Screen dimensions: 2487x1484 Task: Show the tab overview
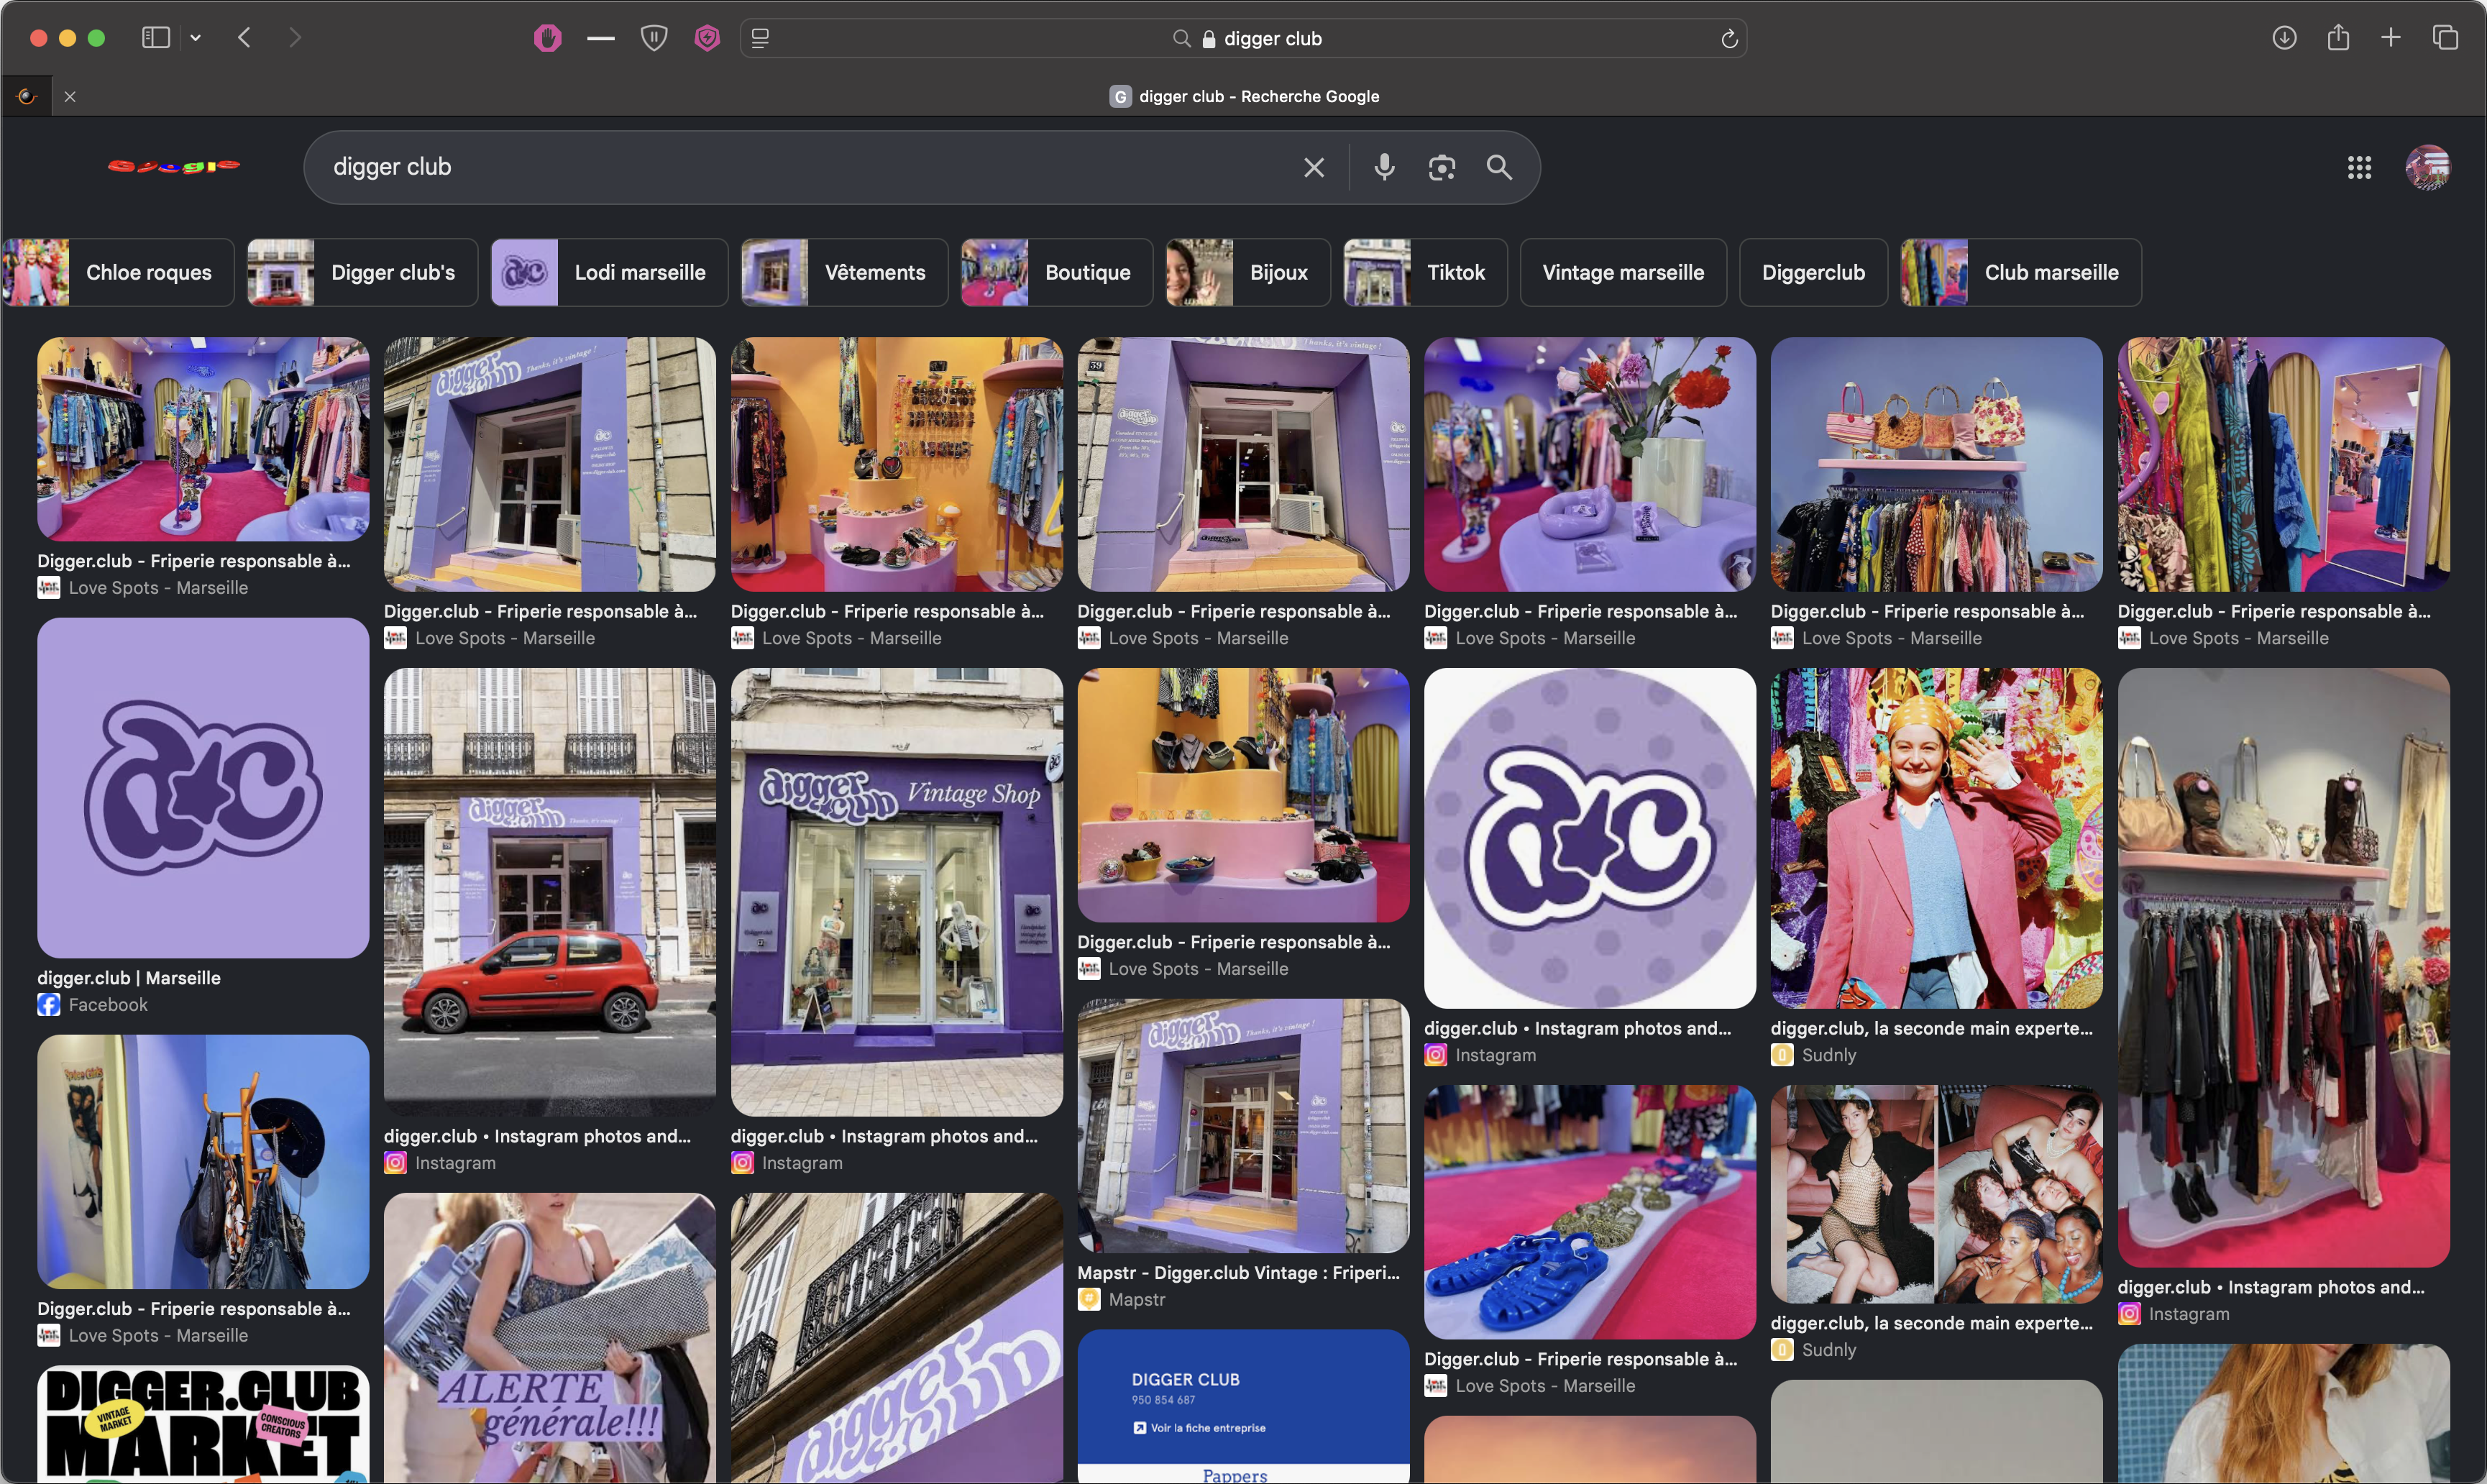pyautogui.click(x=2445, y=38)
